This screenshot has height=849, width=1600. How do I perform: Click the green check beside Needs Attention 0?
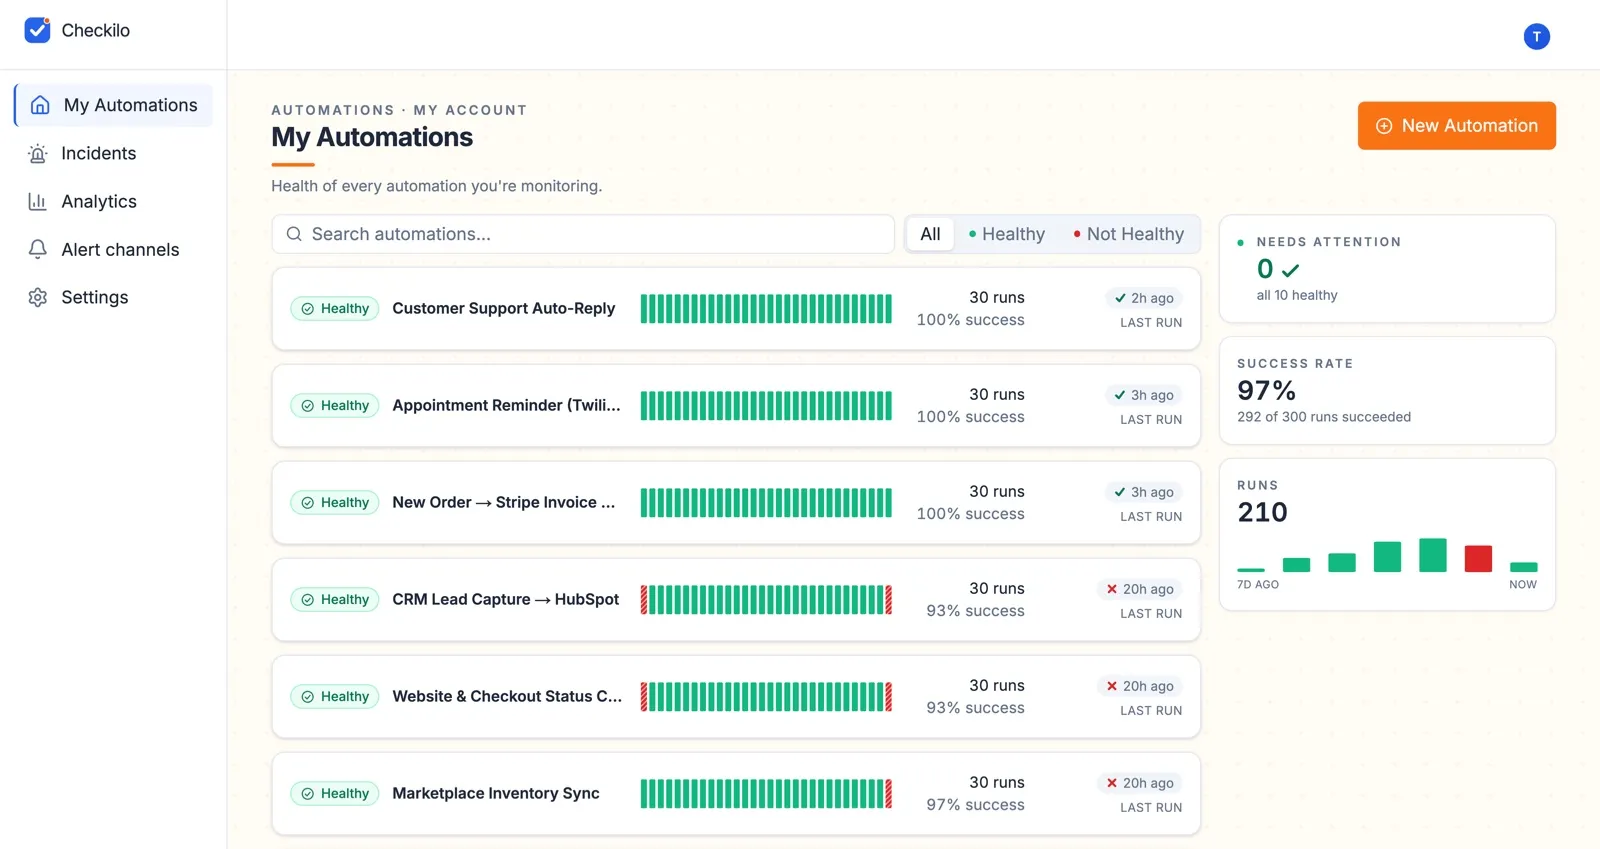point(1291,270)
